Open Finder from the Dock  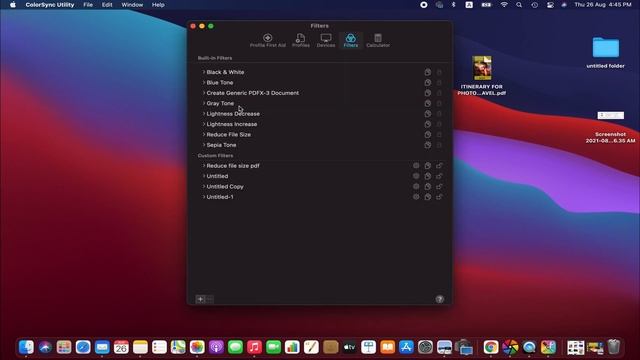[26, 347]
